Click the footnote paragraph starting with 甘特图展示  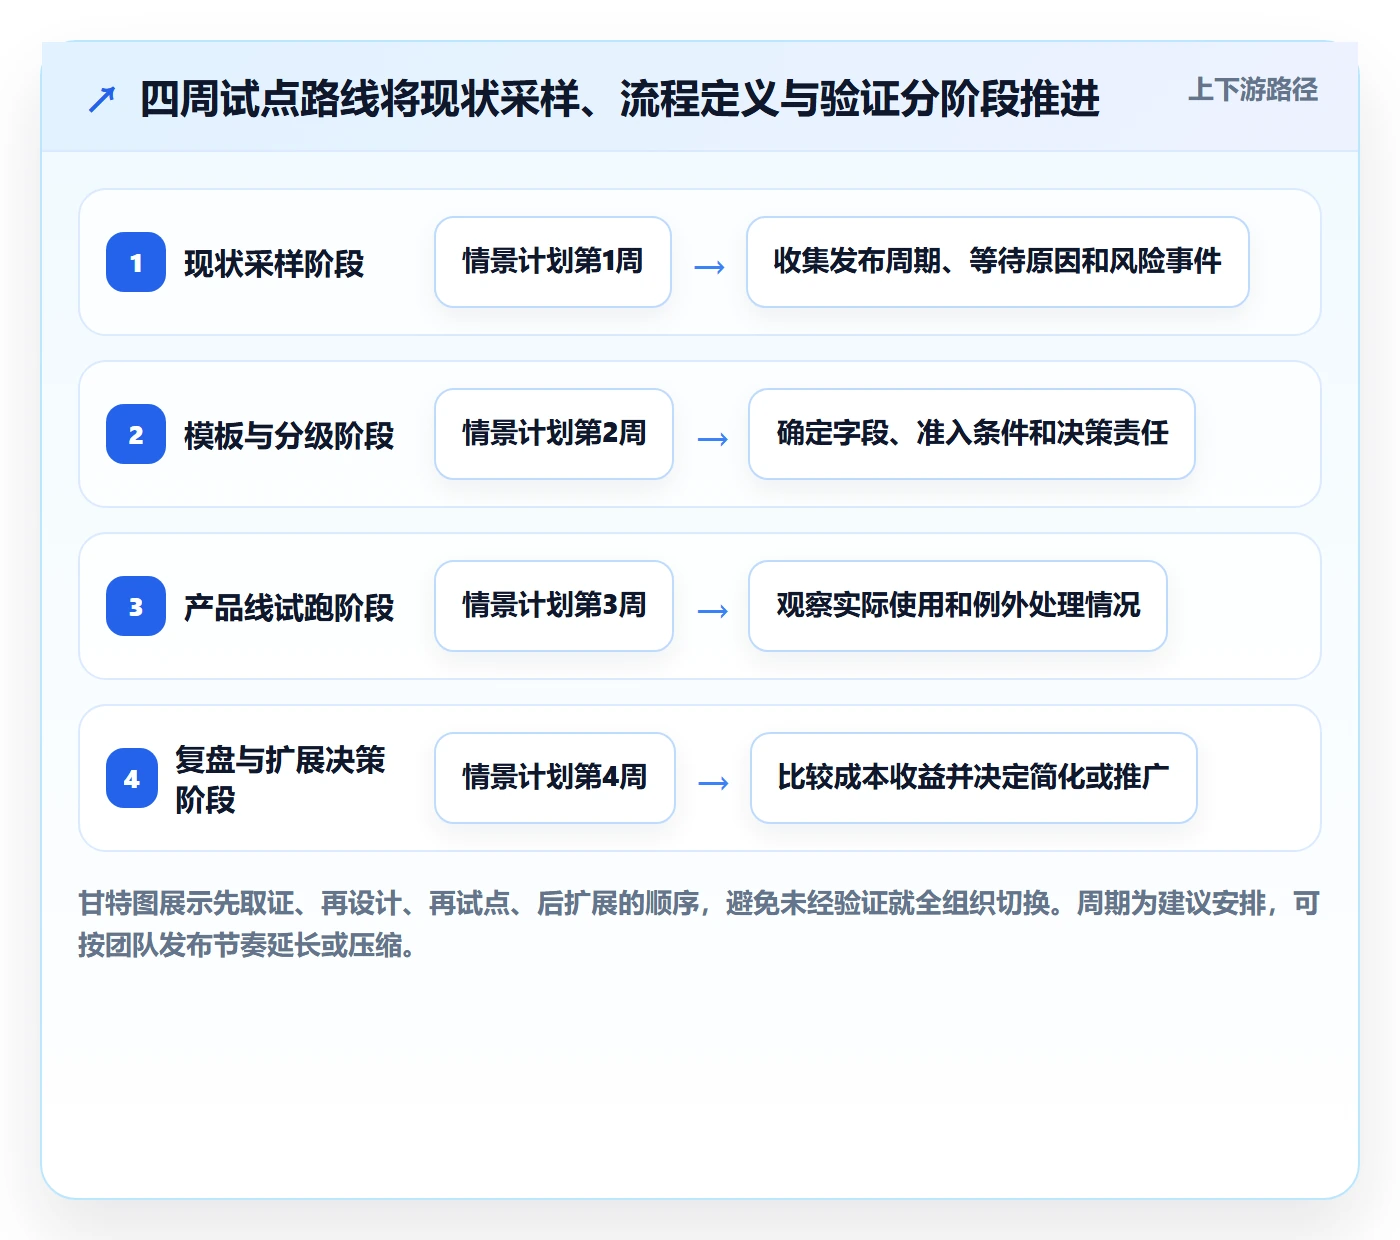tap(699, 924)
